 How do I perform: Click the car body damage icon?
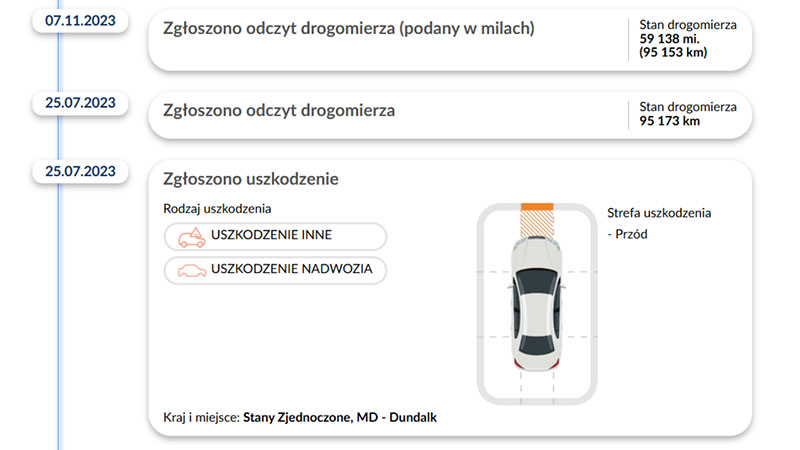coord(190,270)
